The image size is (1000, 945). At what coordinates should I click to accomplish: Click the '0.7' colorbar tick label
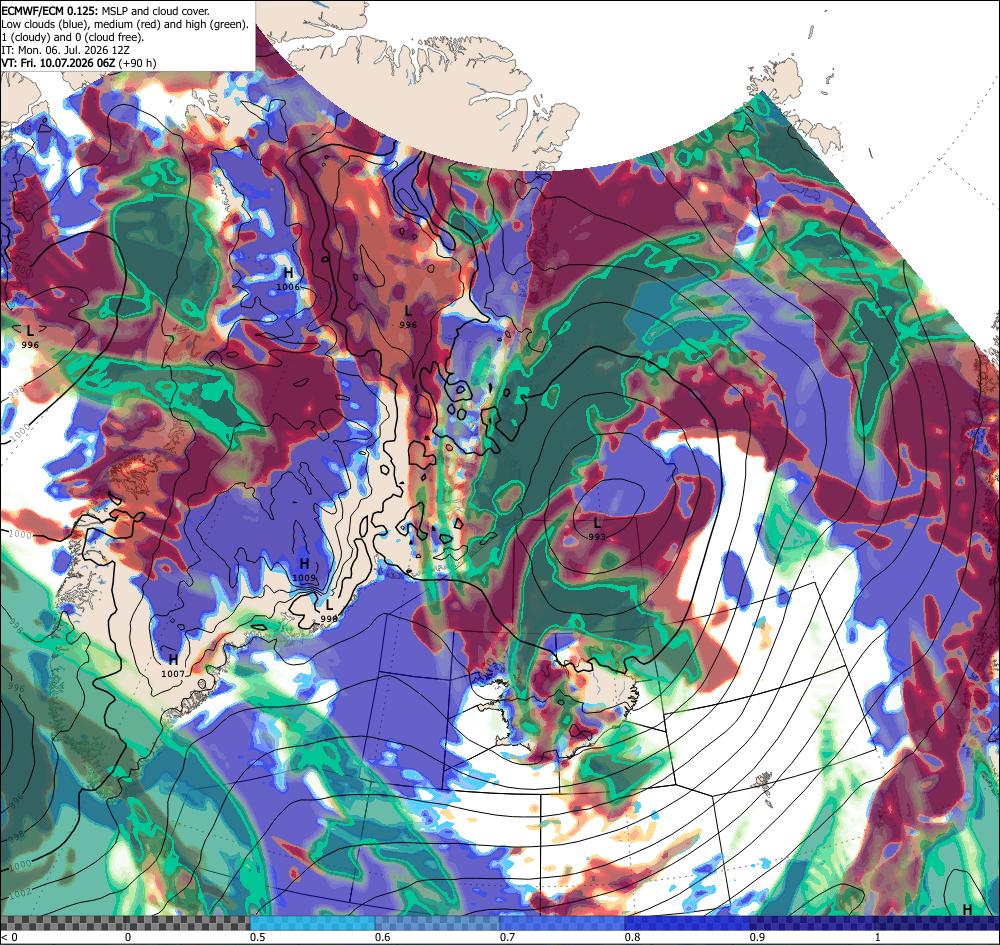point(508,937)
